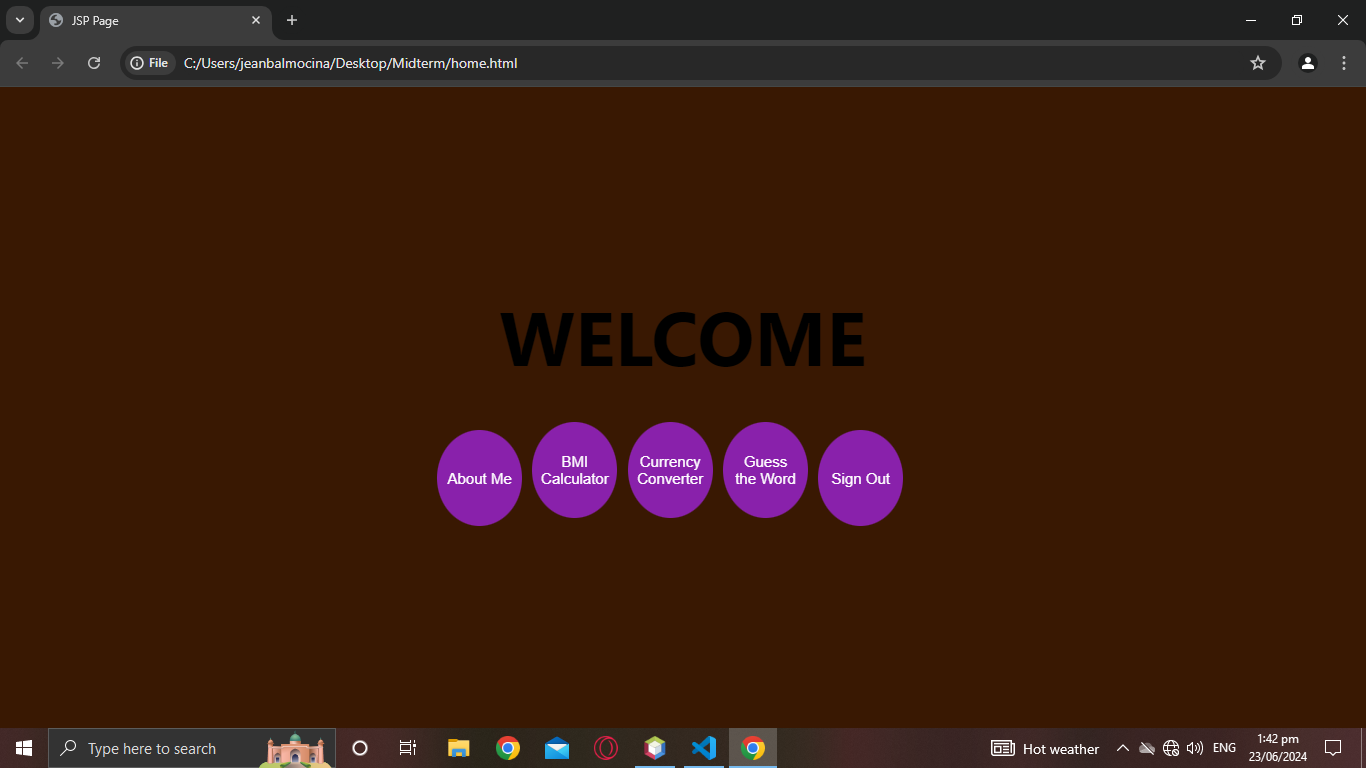Image resolution: width=1366 pixels, height=768 pixels.
Task: Bookmark this page with the star icon
Action: click(x=1258, y=63)
